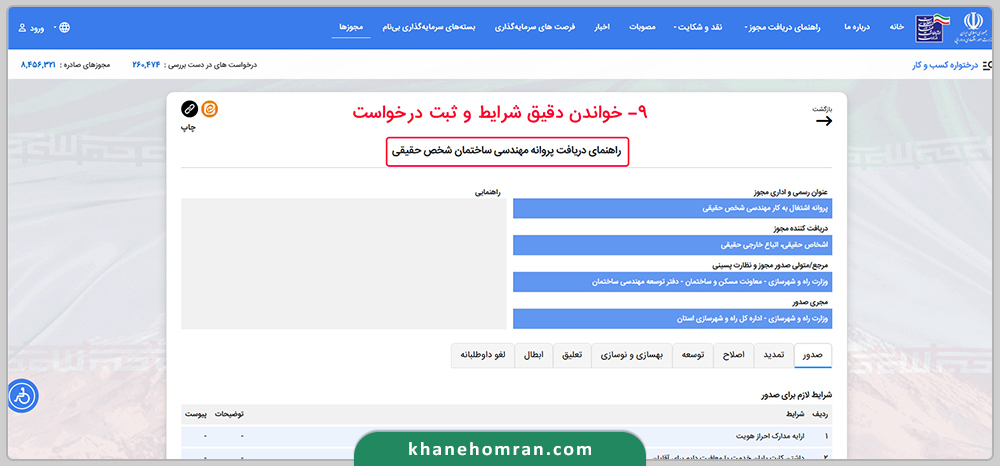Click the globe language icon

[x=64, y=27]
